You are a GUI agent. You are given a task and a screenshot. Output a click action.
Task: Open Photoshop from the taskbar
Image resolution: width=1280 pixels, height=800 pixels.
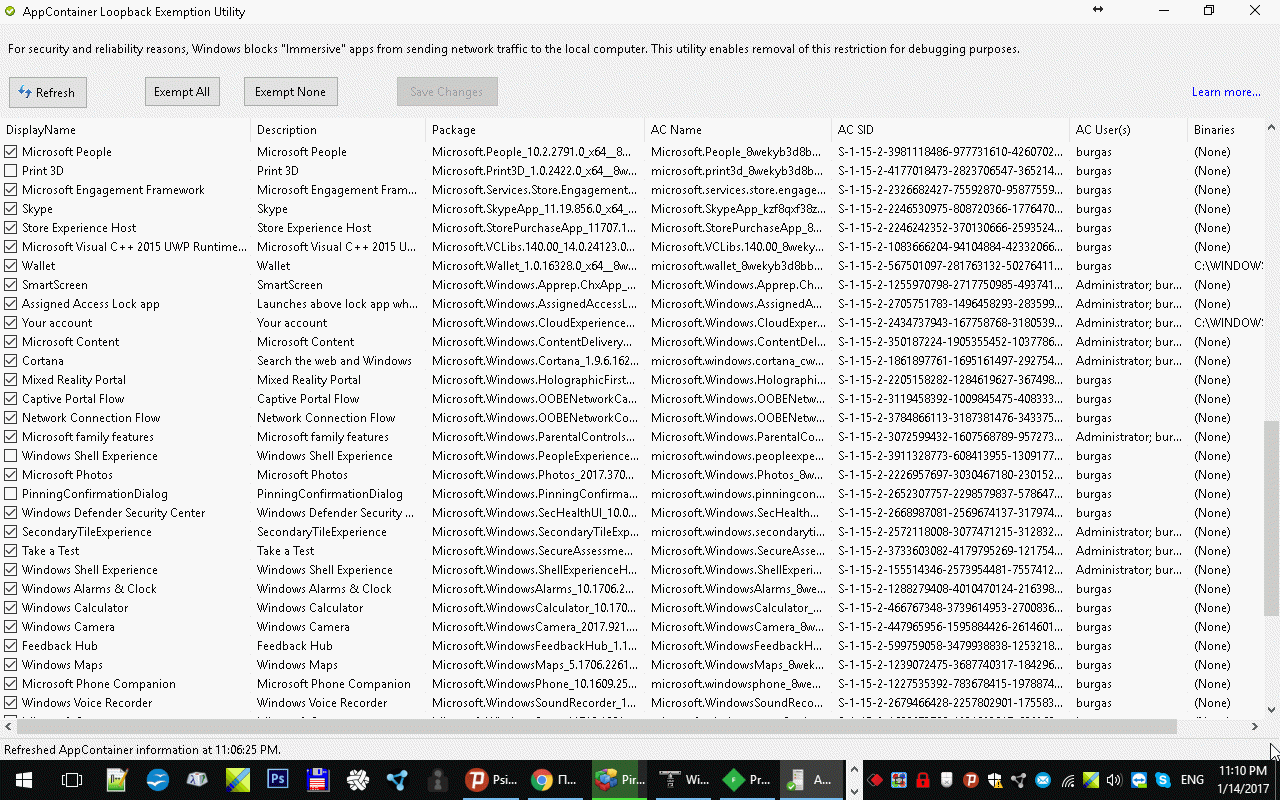tap(278, 780)
